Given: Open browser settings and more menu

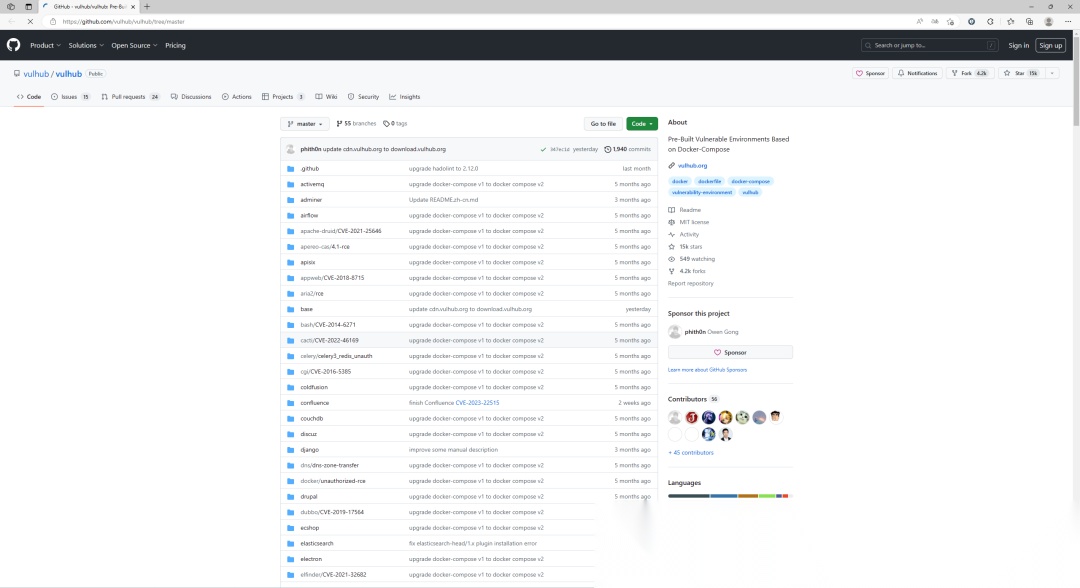Looking at the screenshot, I should [x=1068, y=21].
